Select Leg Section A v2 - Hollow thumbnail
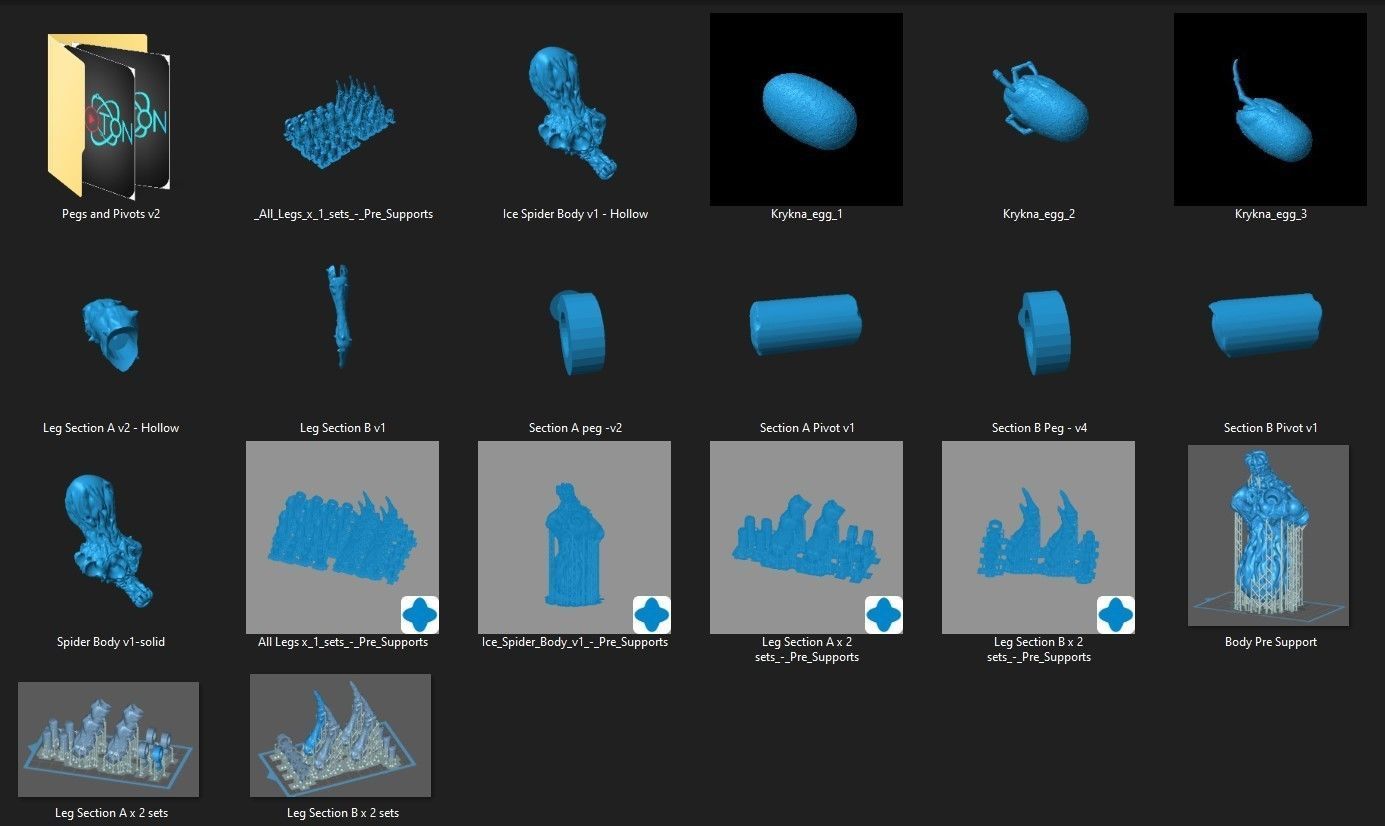The width and height of the screenshot is (1385, 826). pos(110,335)
